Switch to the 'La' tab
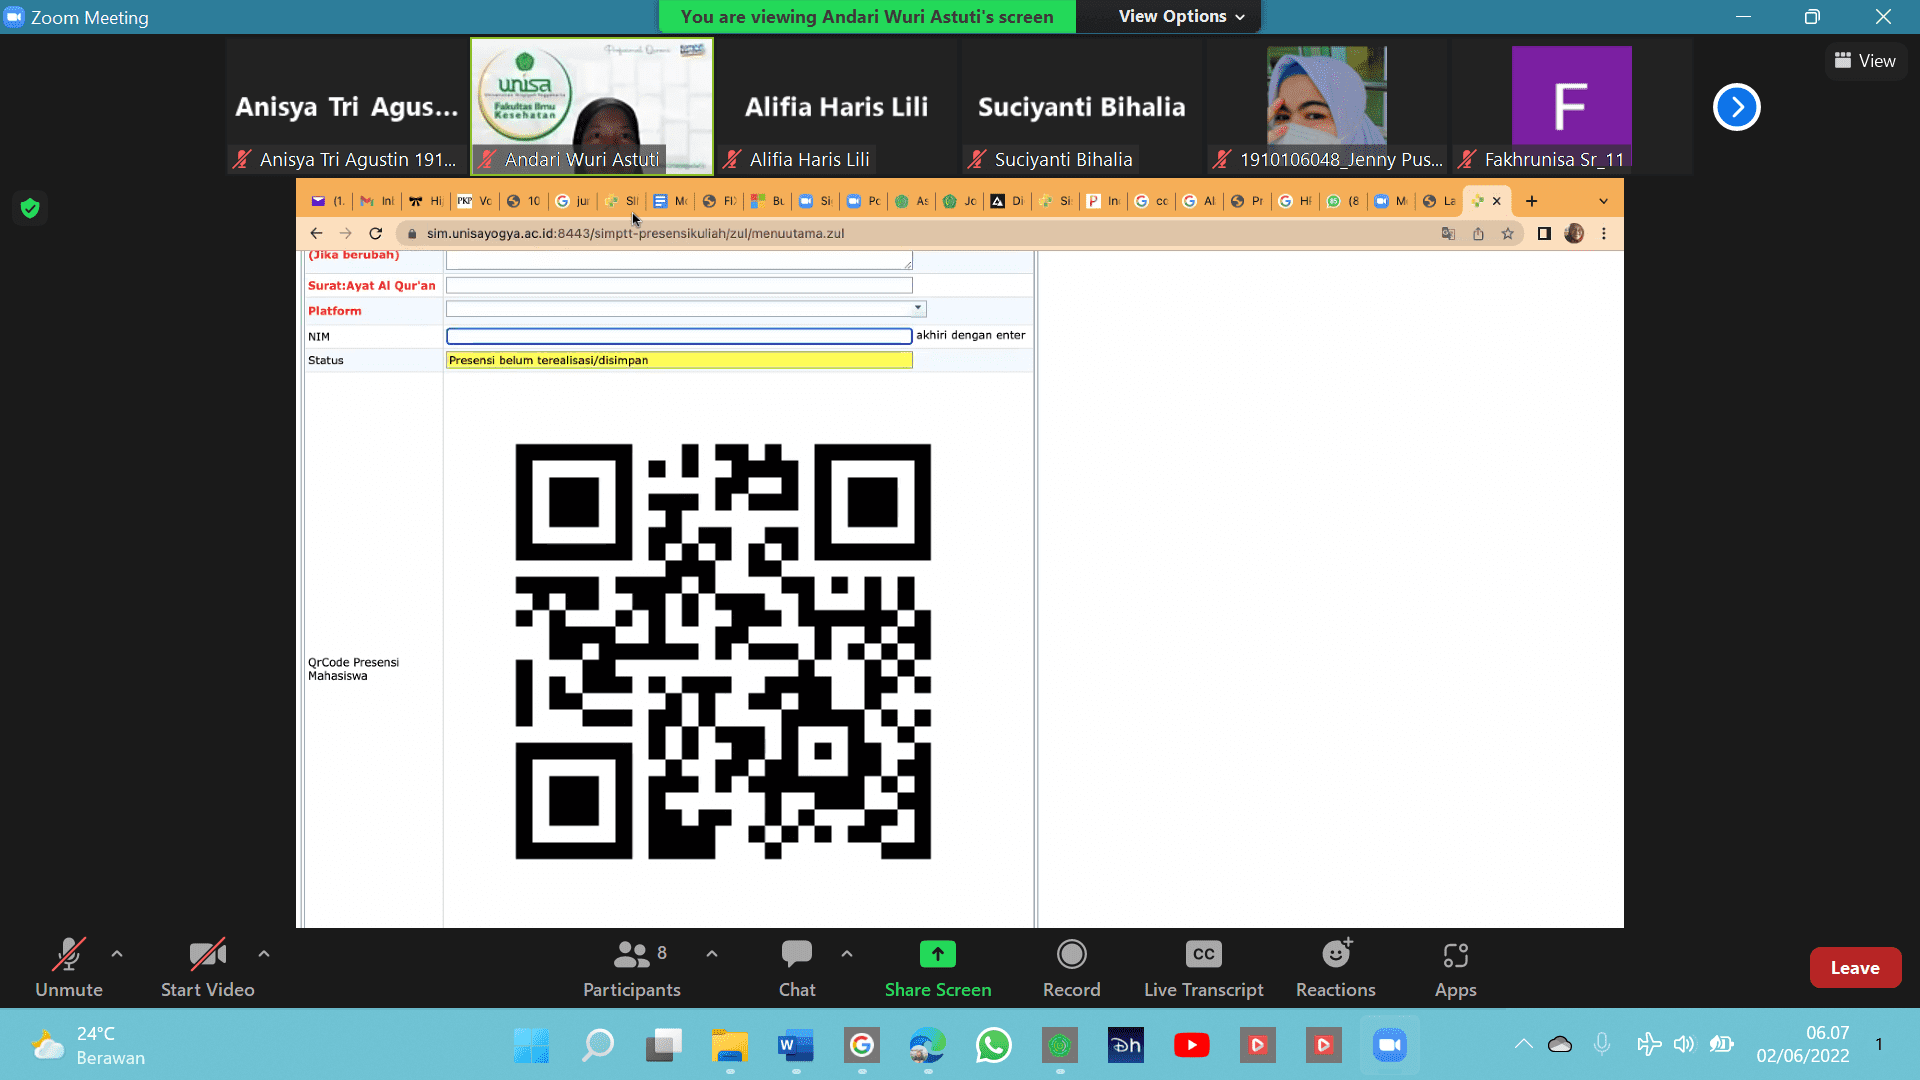The height and width of the screenshot is (1080, 1920). click(1440, 201)
